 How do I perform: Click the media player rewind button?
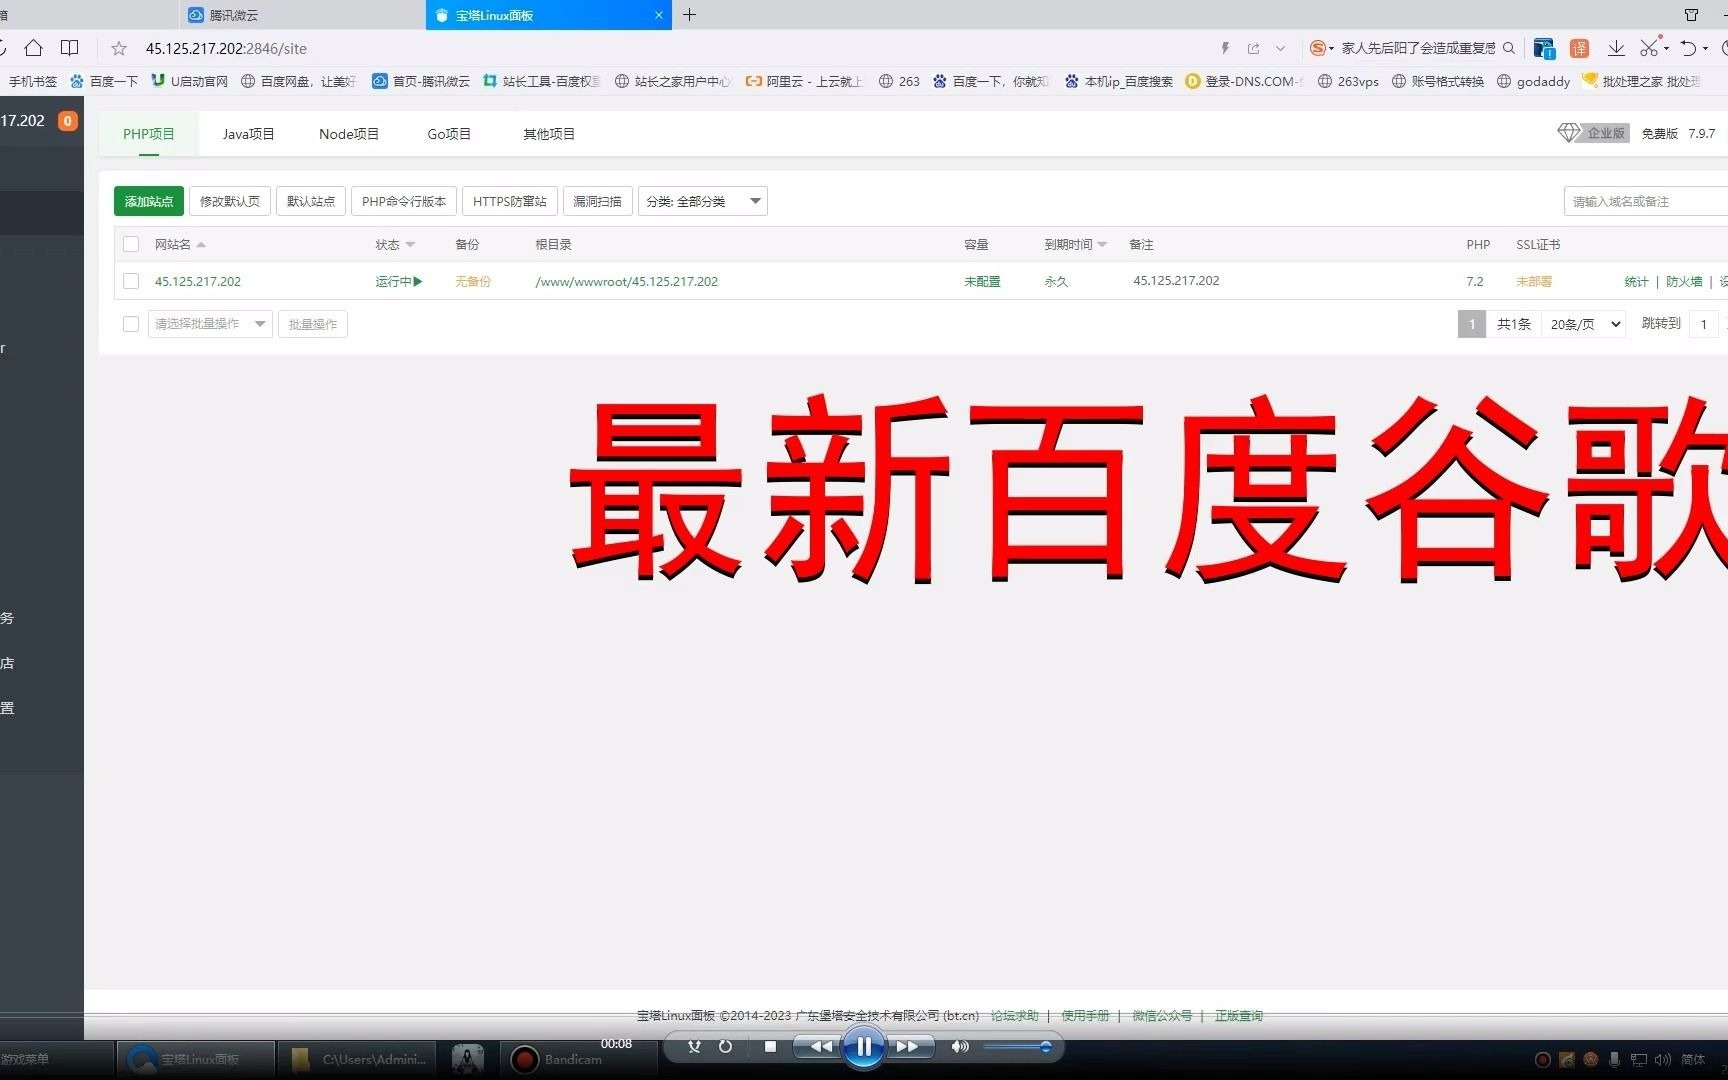coord(820,1047)
